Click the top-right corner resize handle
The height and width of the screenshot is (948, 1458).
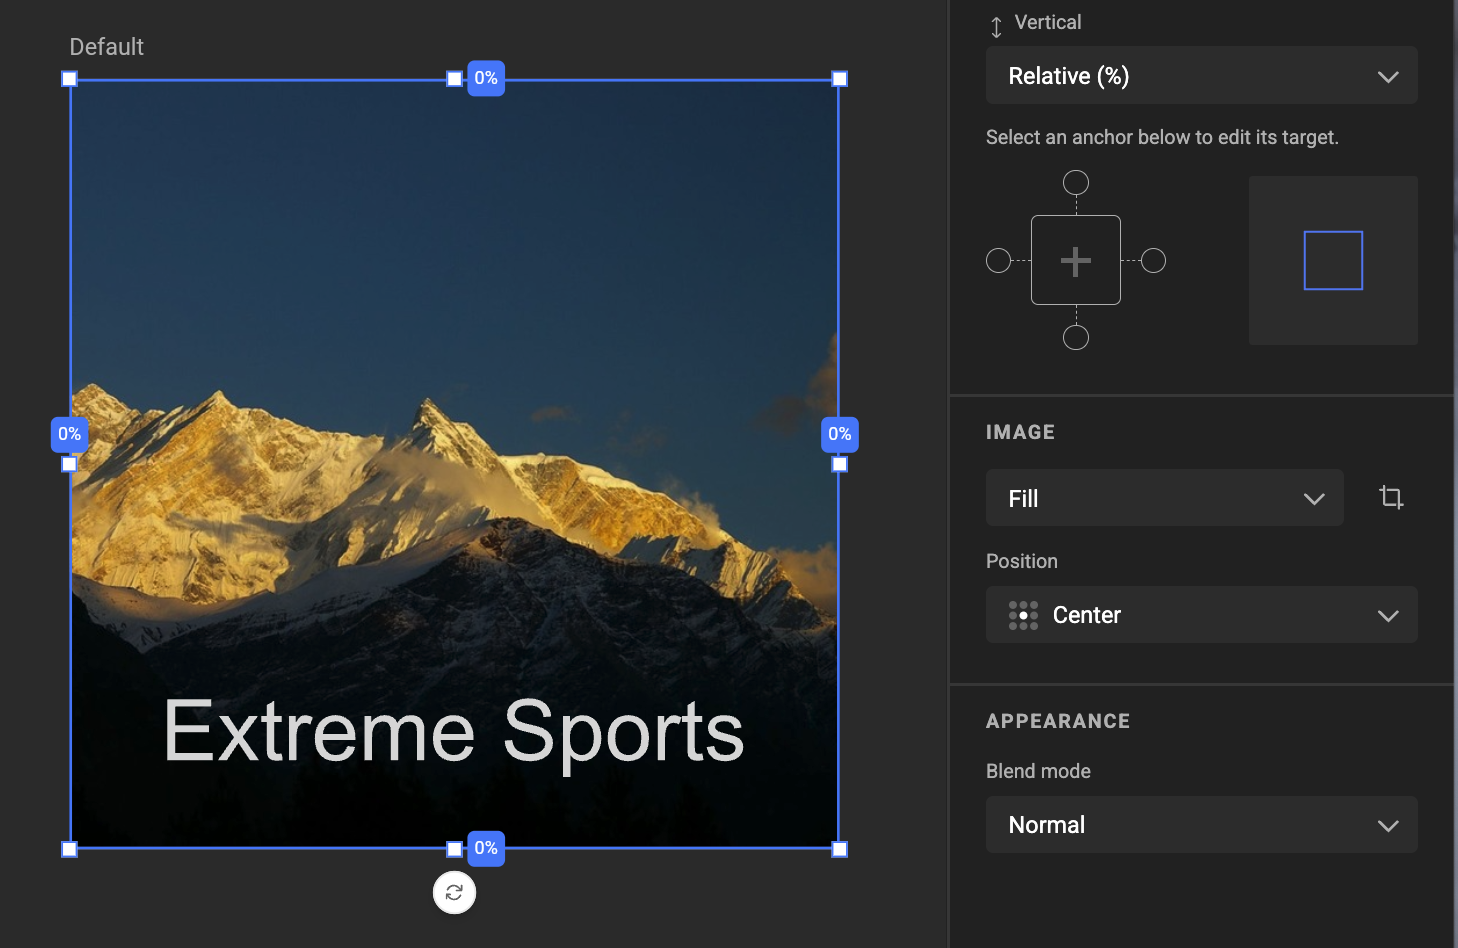(x=840, y=79)
